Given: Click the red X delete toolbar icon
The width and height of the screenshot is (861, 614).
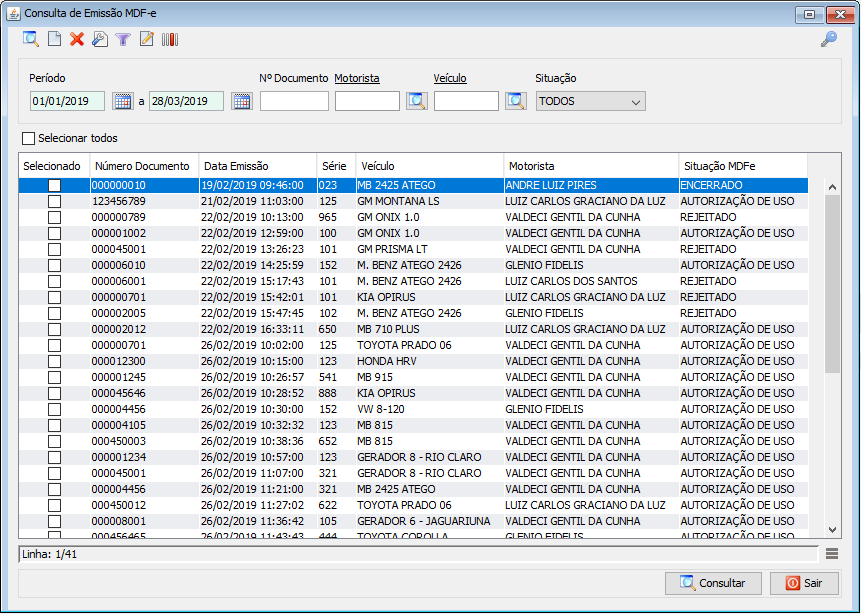Looking at the screenshot, I should (x=77, y=39).
